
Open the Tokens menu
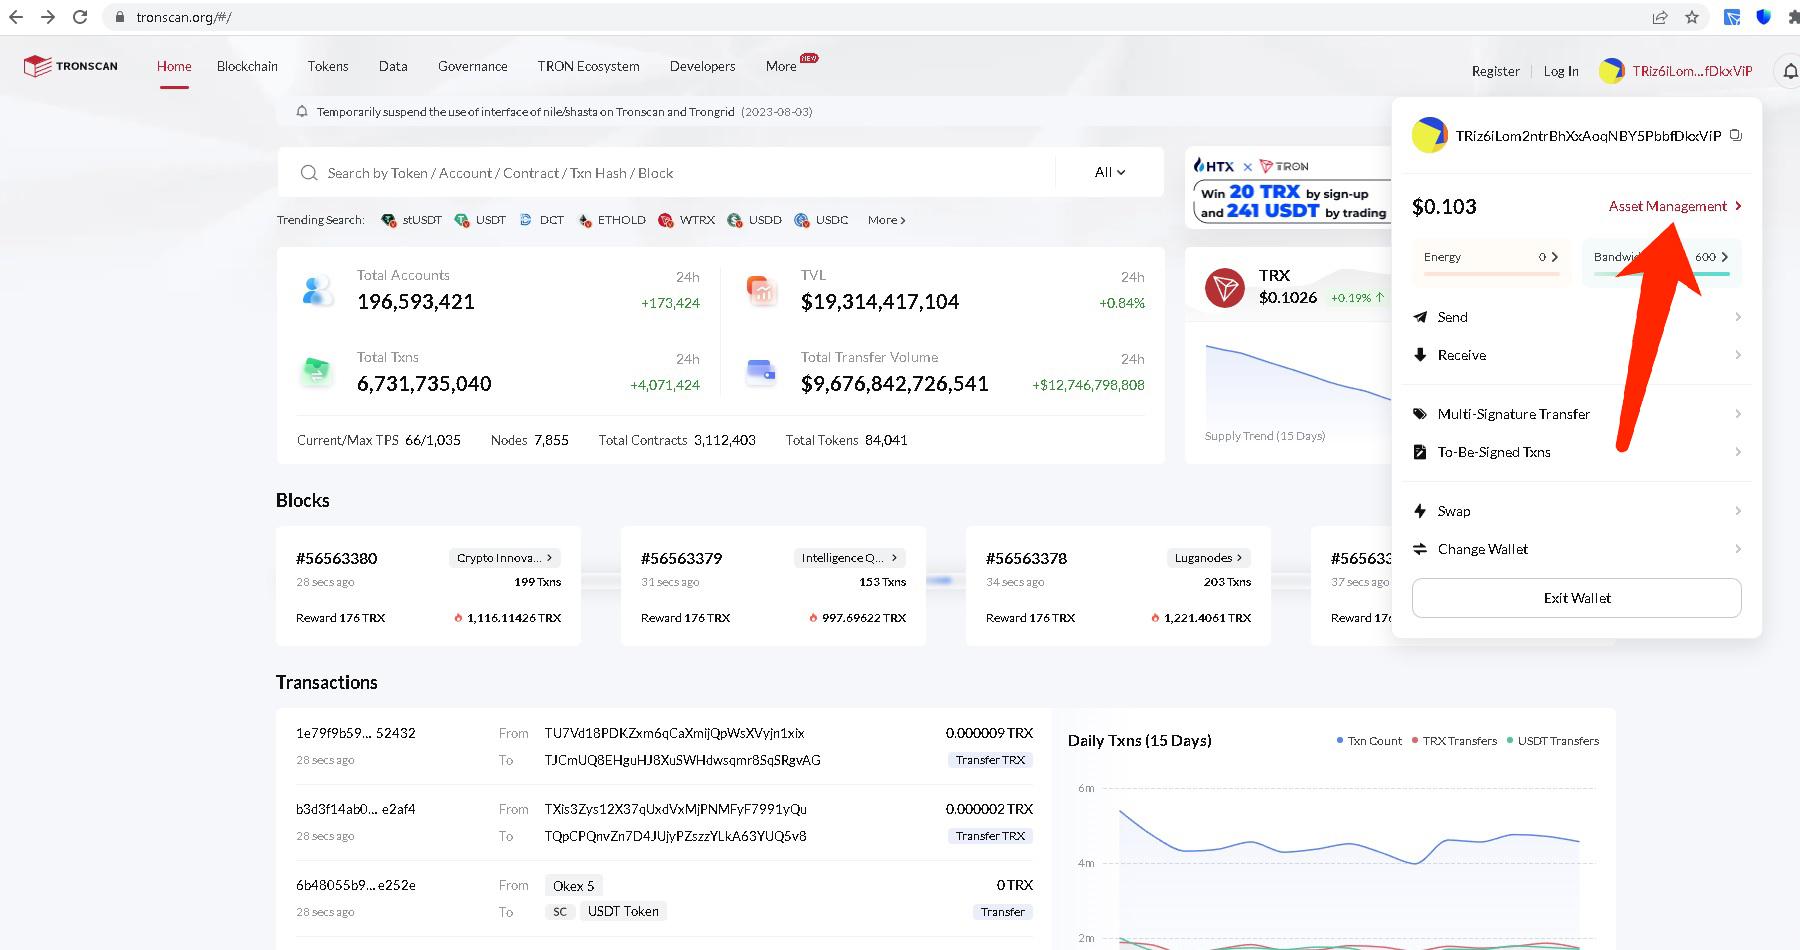(x=328, y=66)
